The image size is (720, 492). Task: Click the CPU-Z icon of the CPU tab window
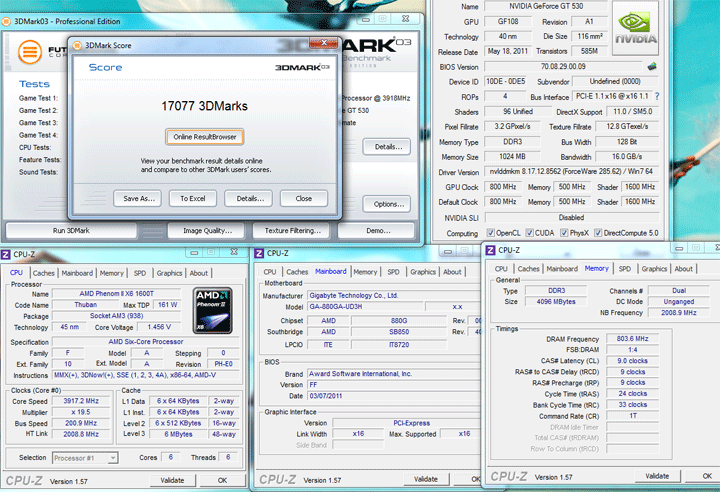(x=6, y=254)
